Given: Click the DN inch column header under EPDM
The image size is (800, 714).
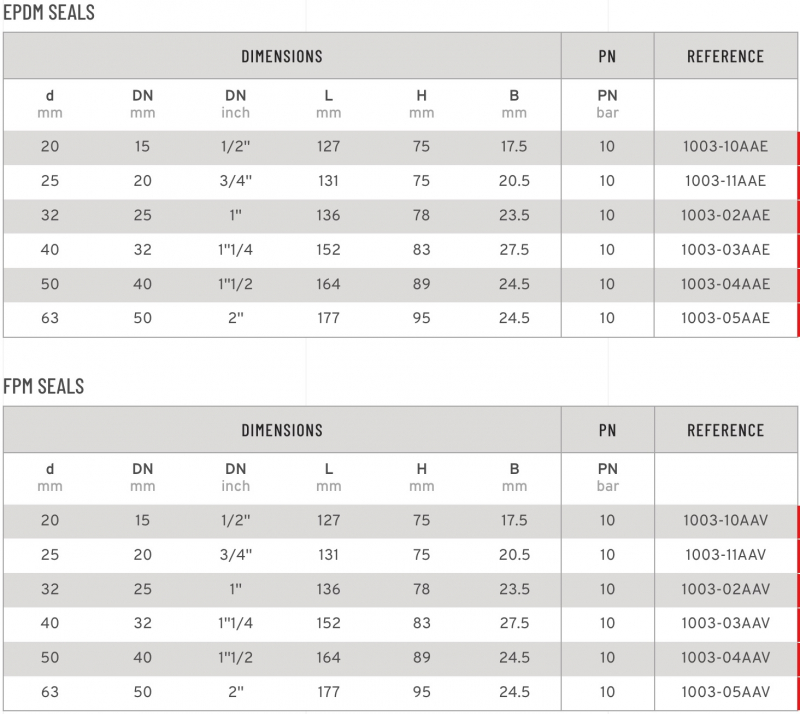Looking at the screenshot, I should pyautogui.click(x=236, y=104).
